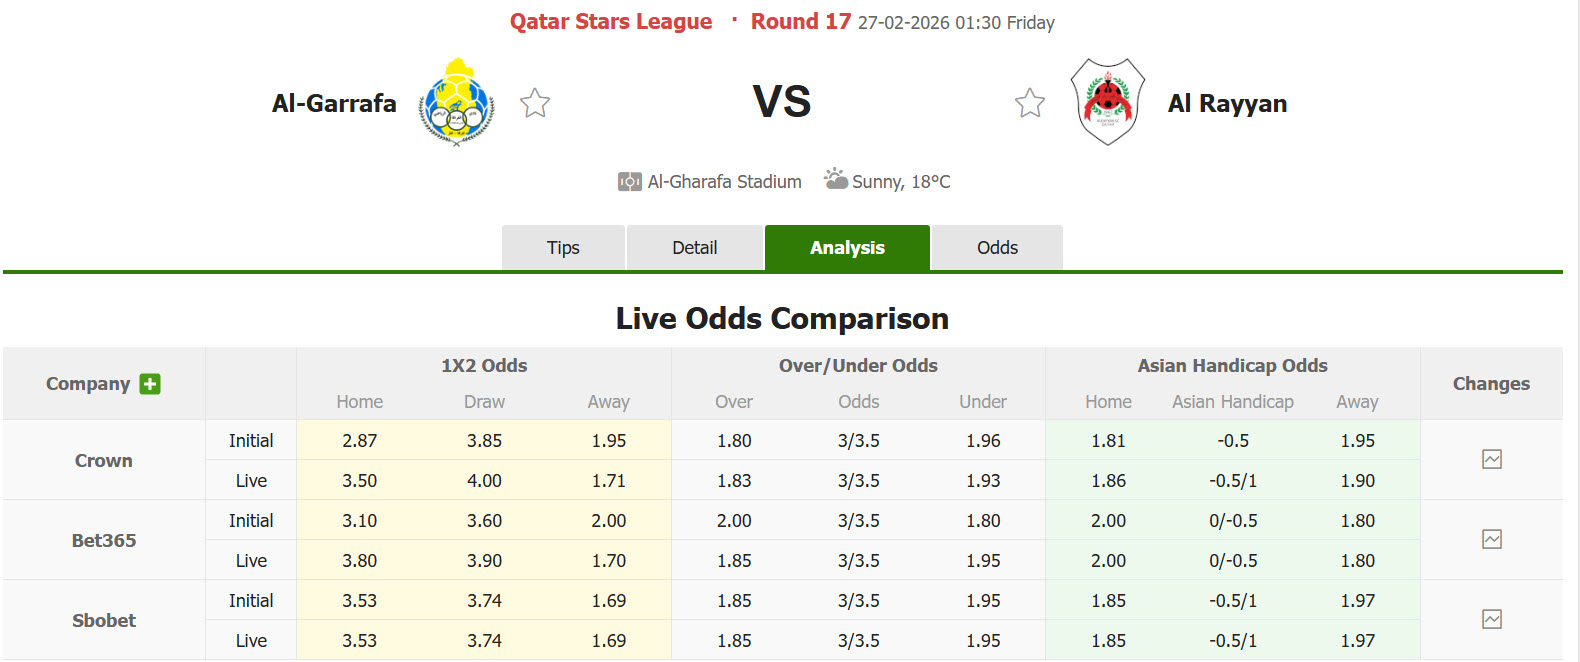Click the Crown bookmaker name
This screenshot has height=662, width=1580.
tap(103, 460)
